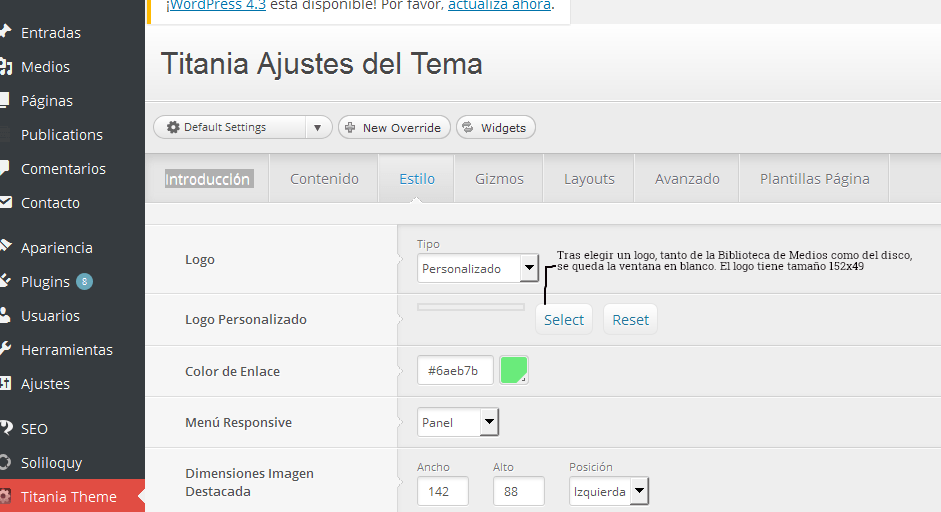Image resolution: width=941 pixels, height=512 pixels.
Task: Click the Ancho width field
Action: point(443,492)
